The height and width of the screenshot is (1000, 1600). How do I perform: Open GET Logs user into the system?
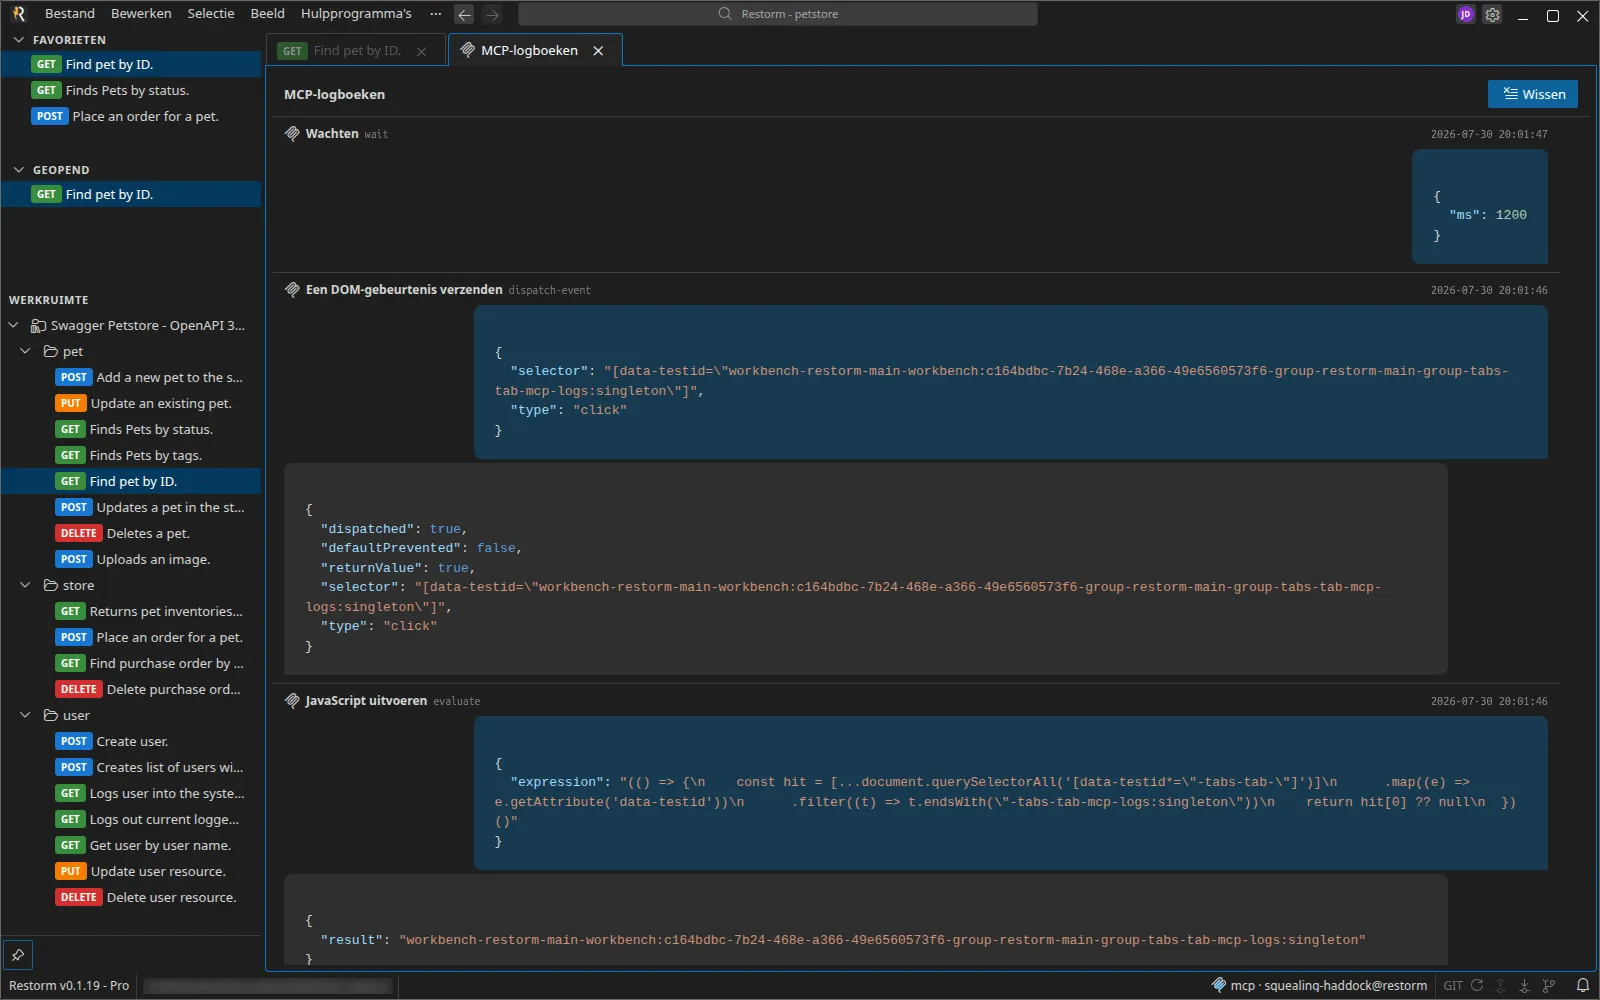pos(131,793)
